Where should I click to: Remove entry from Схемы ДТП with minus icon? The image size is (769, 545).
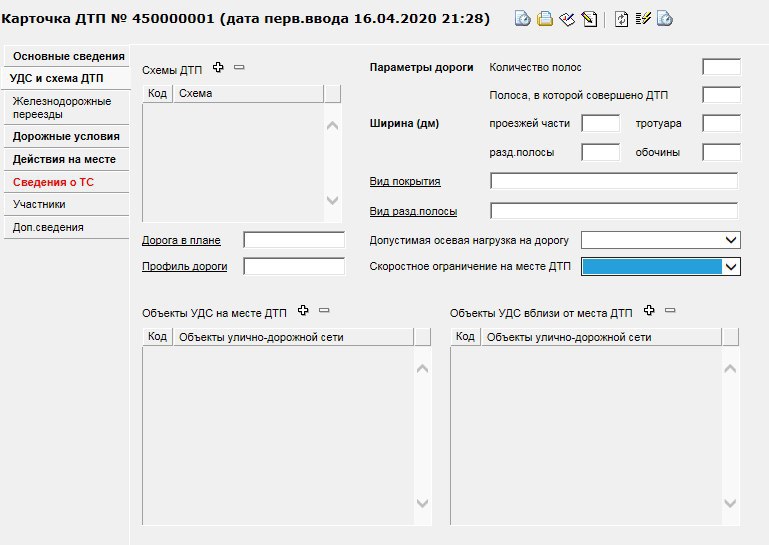239,67
